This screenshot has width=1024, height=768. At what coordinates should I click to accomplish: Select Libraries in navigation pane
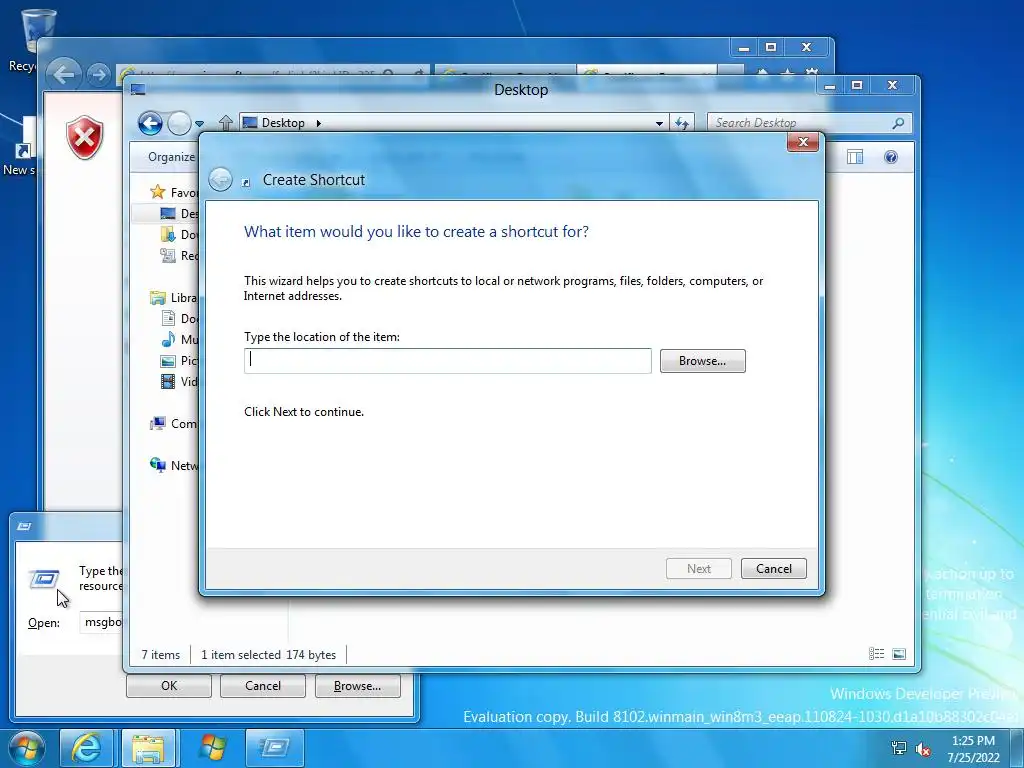tap(174, 298)
